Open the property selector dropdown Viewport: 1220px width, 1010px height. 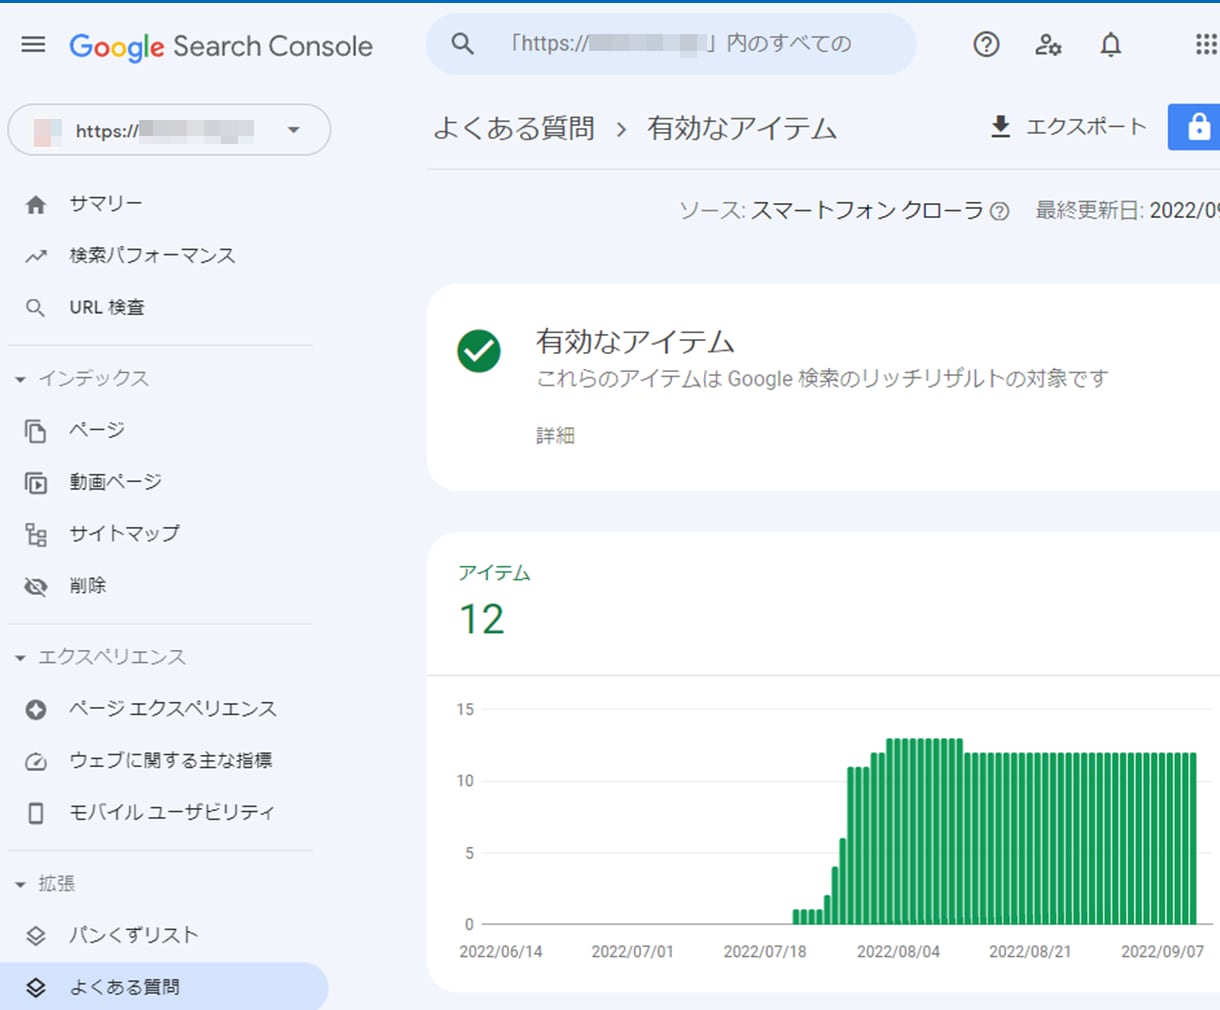coord(169,130)
